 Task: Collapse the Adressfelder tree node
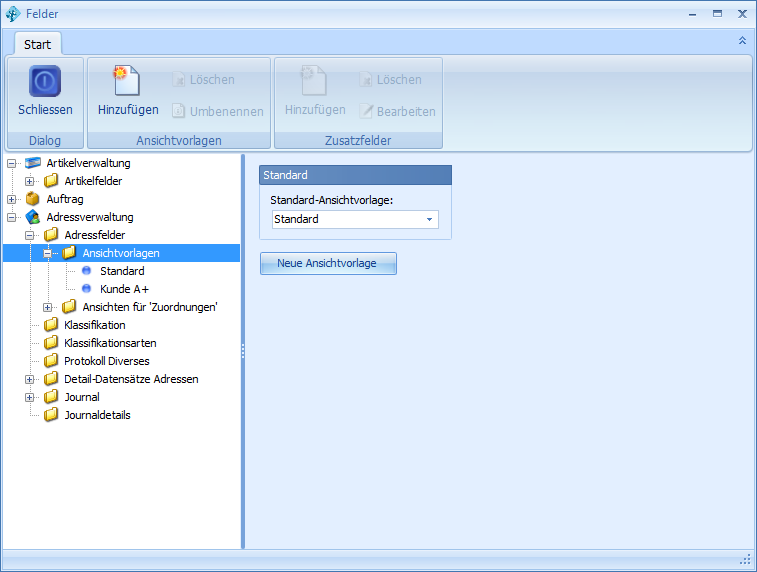(x=30, y=235)
